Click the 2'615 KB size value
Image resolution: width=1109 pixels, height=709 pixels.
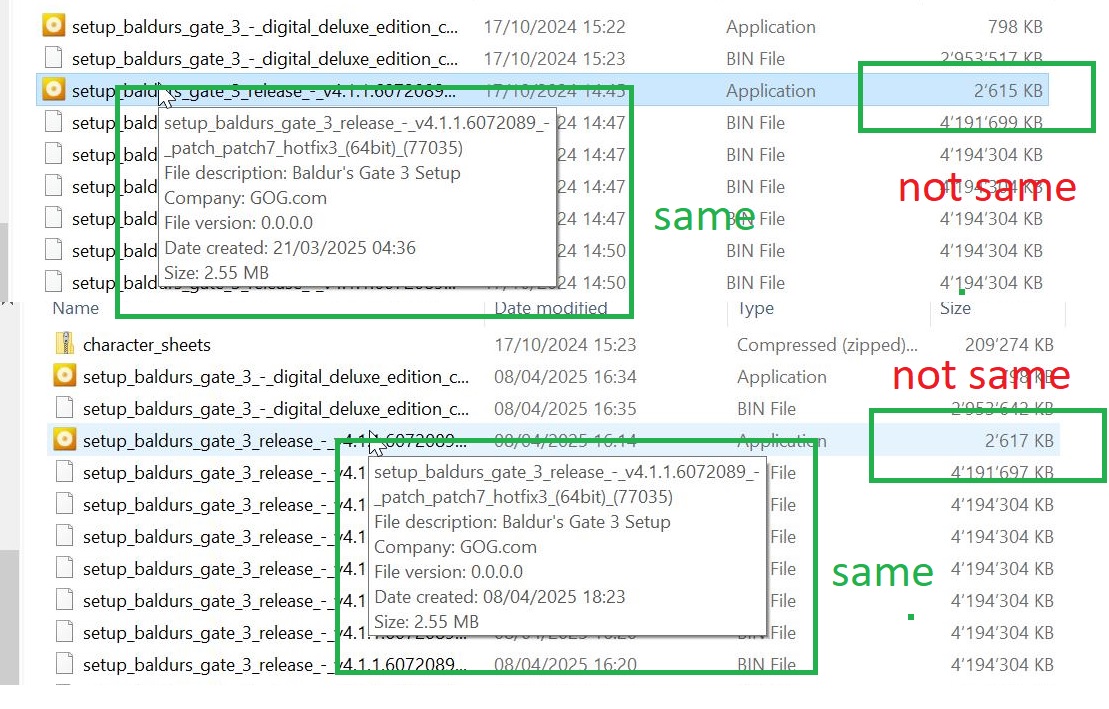click(1008, 91)
